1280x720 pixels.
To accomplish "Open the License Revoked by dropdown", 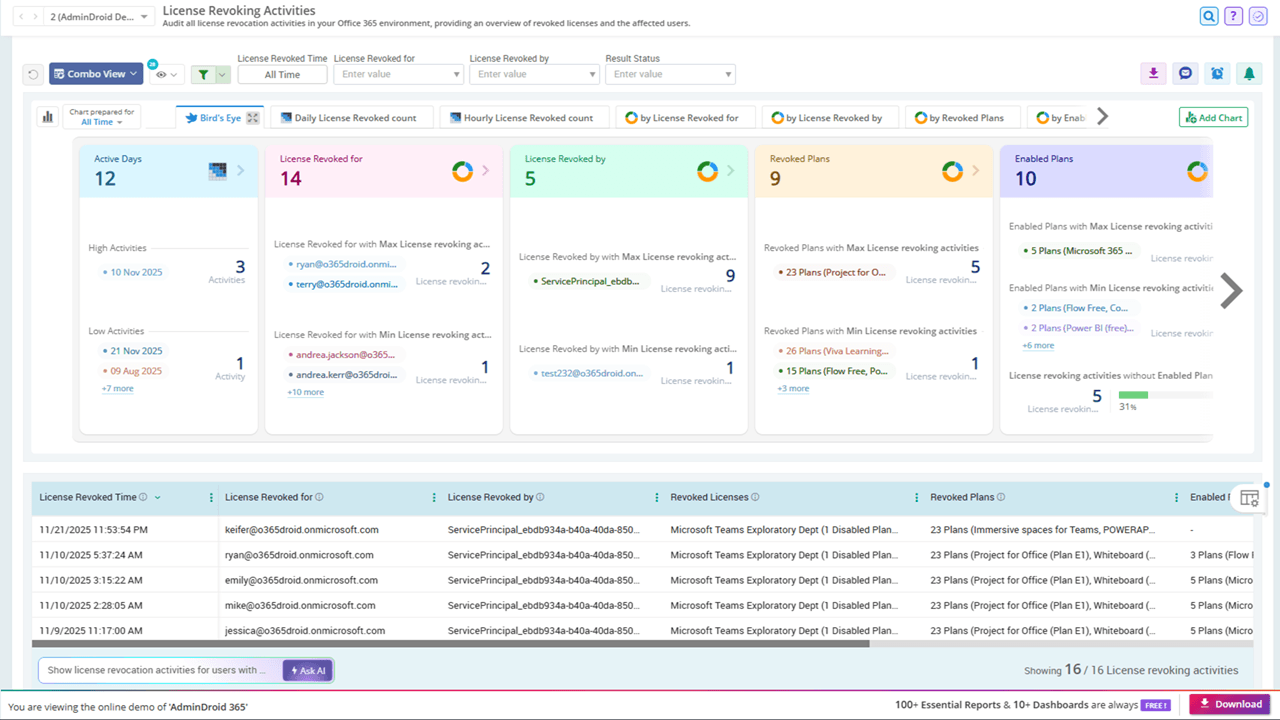I will [x=534, y=74].
